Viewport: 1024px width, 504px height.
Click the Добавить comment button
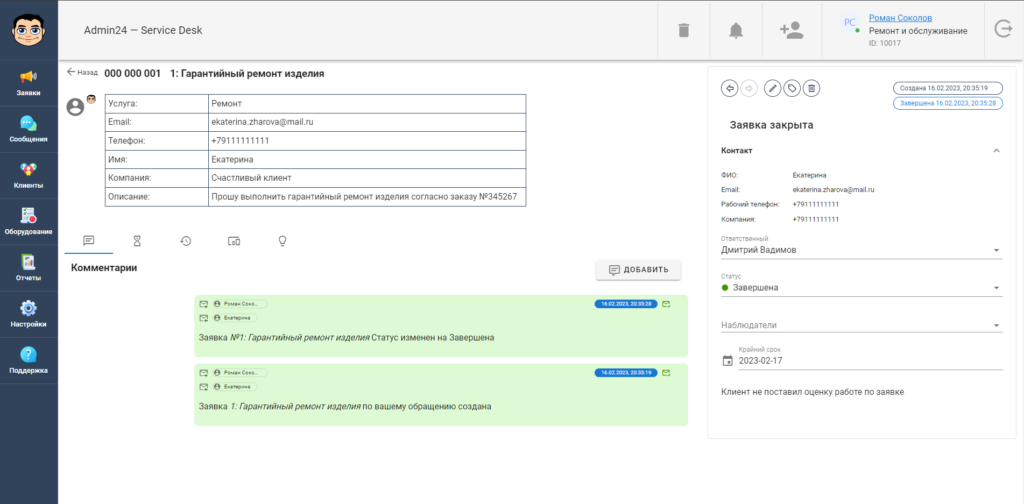[638, 270]
